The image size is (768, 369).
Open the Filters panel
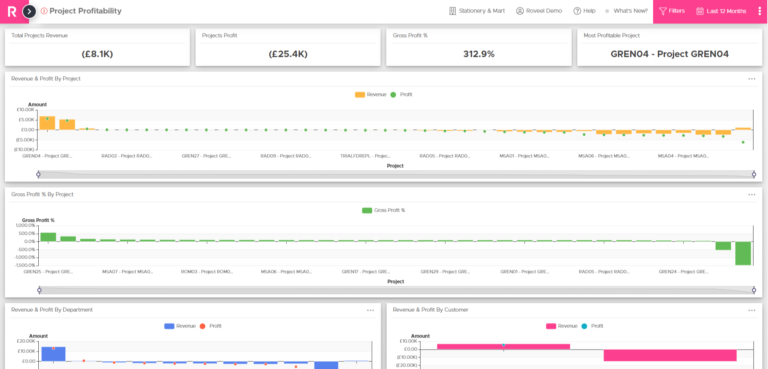pyautogui.click(x=672, y=11)
